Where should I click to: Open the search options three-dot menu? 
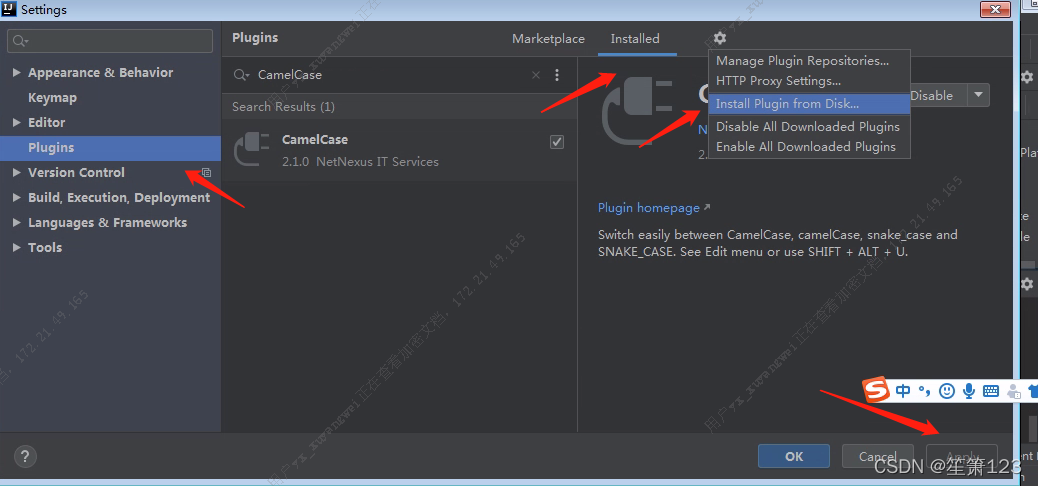click(x=557, y=75)
